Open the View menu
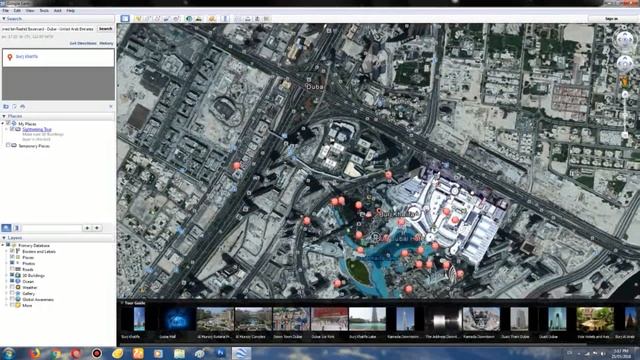This screenshot has width=640, height=360. click(30, 11)
